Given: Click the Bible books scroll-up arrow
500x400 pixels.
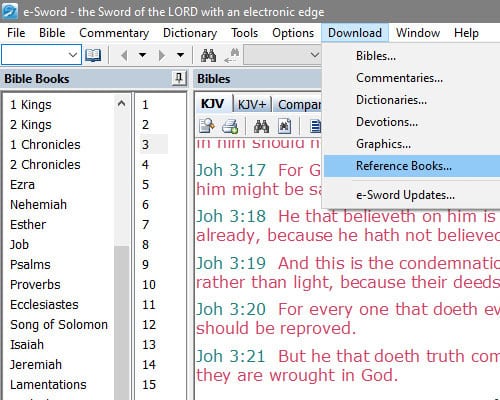Looking at the screenshot, I should tap(122, 104).
